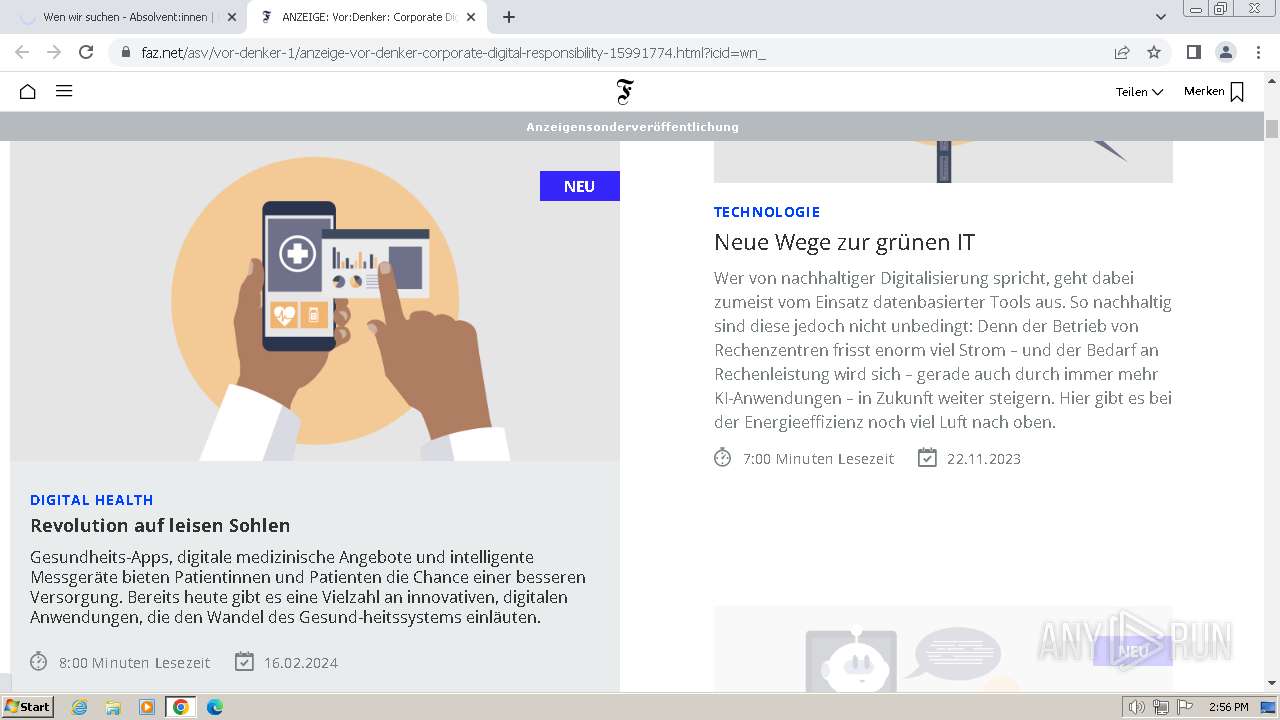1280x720 pixels.
Task: Click the DIGITAL HEALTH category label
Action: (92, 500)
